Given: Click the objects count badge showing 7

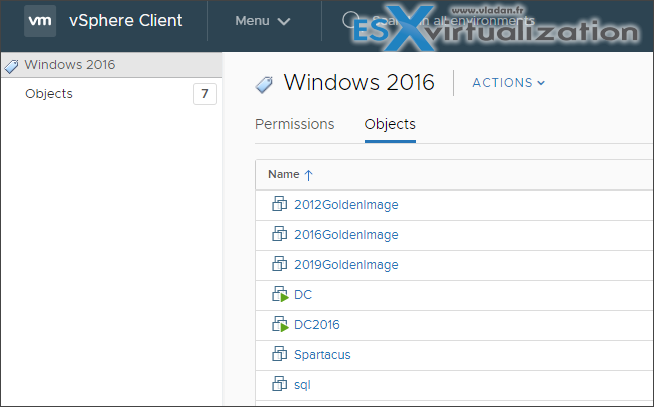Looking at the screenshot, I should tap(205, 94).
